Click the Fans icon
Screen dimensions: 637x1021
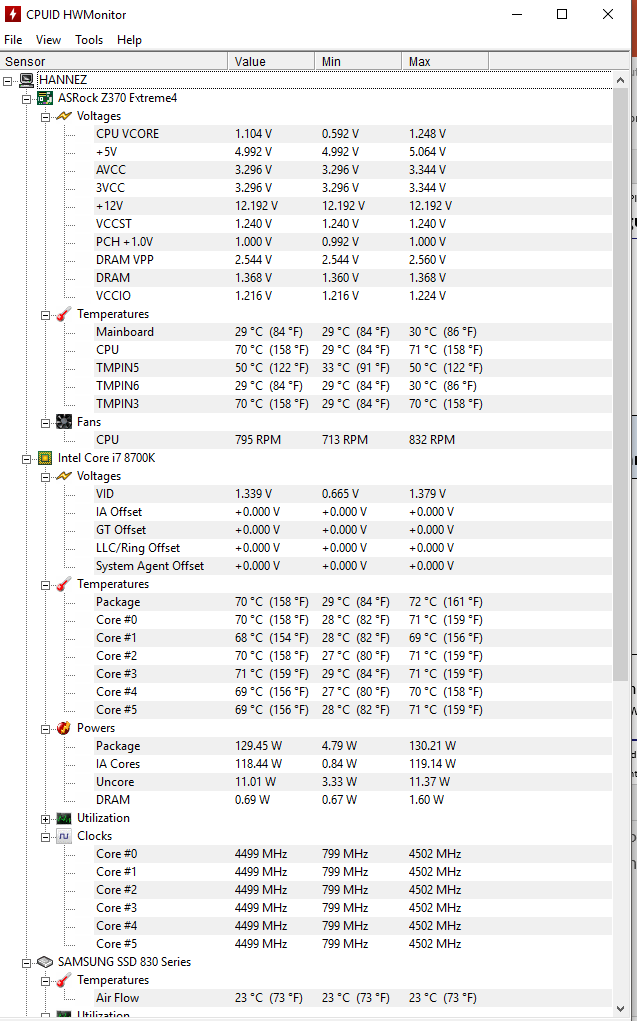[x=63, y=422]
